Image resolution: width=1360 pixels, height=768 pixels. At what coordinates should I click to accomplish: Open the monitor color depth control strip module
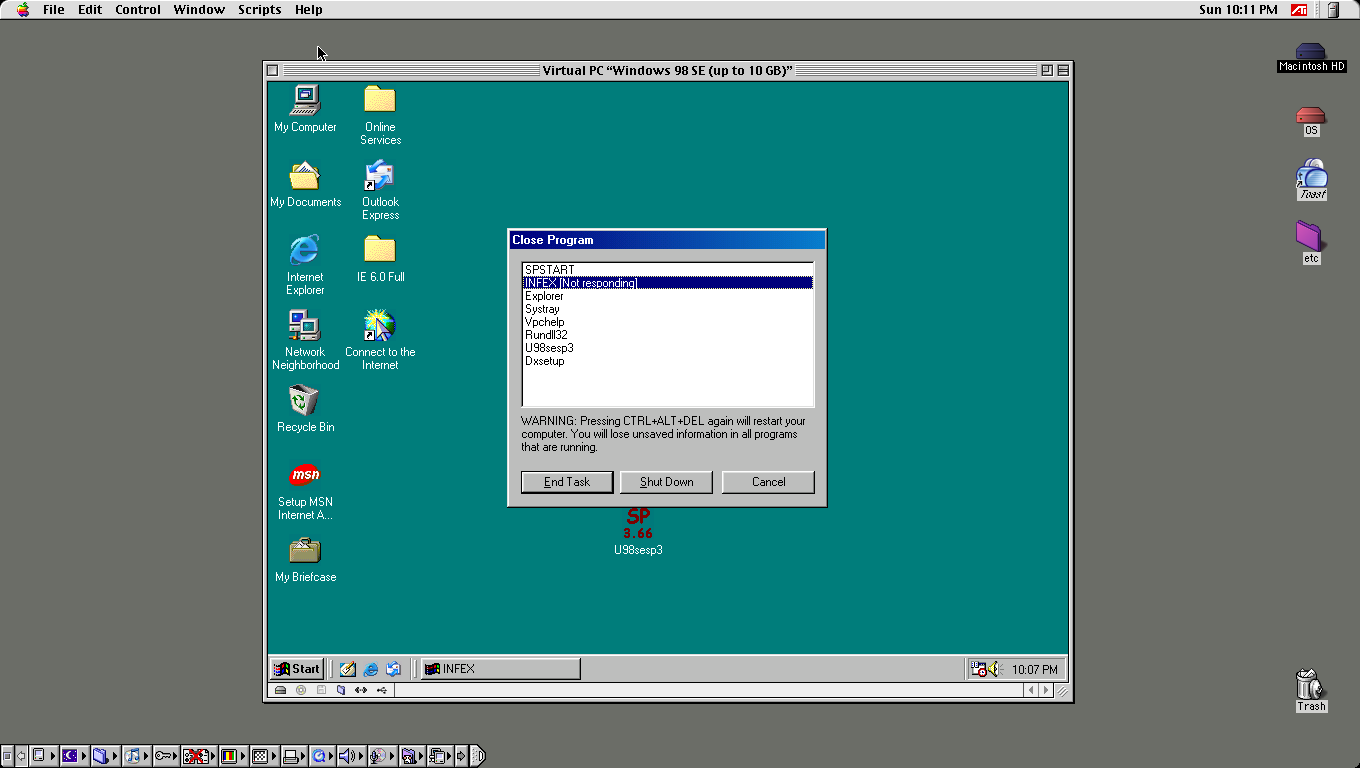tap(233, 756)
